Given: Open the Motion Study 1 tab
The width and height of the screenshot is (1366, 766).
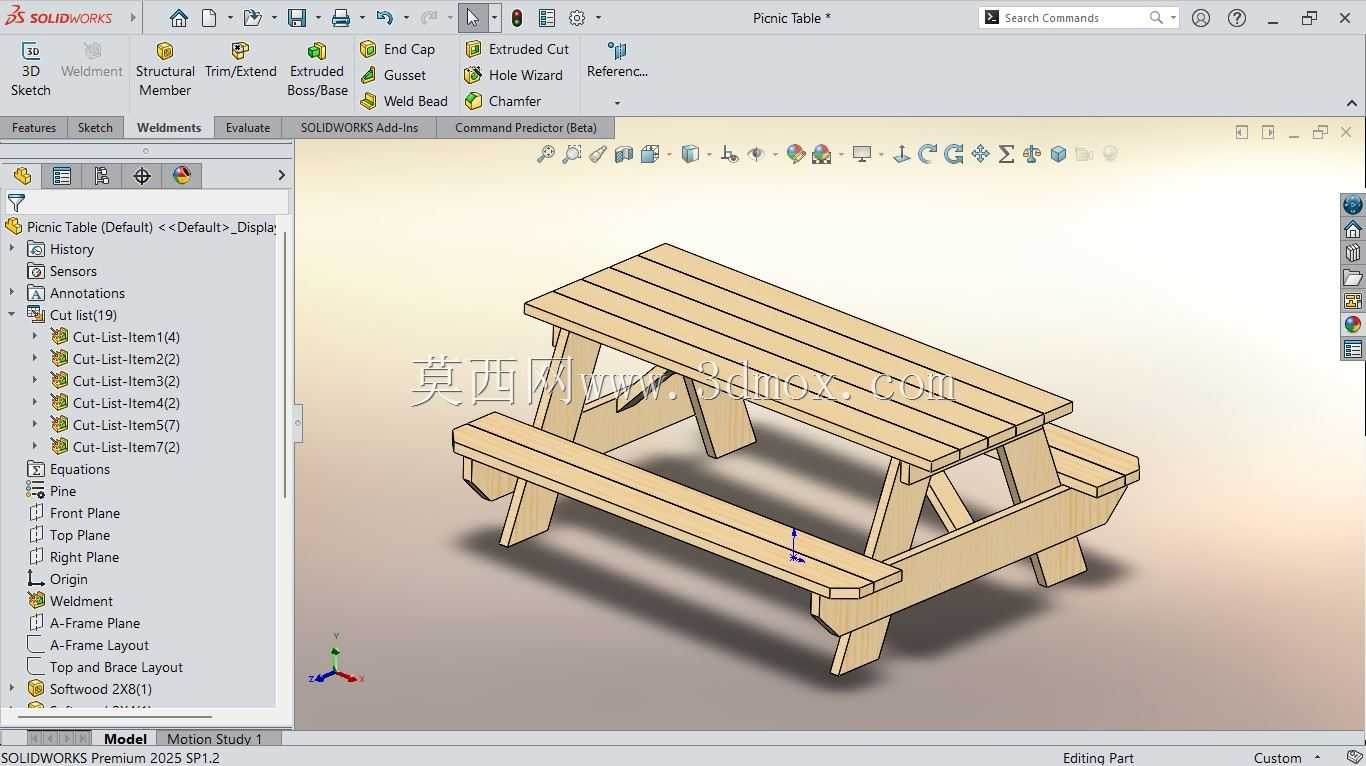Looking at the screenshot, I should (x=215, y=739).
